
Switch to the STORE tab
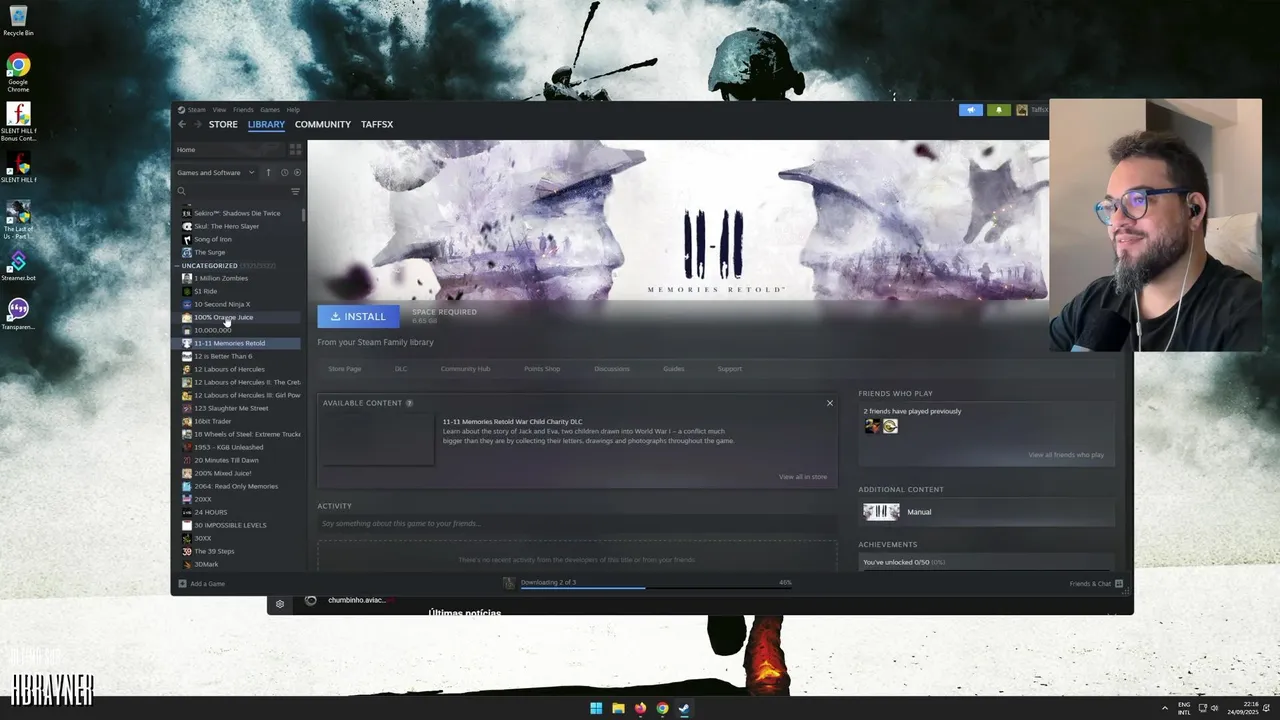(223, 124)
